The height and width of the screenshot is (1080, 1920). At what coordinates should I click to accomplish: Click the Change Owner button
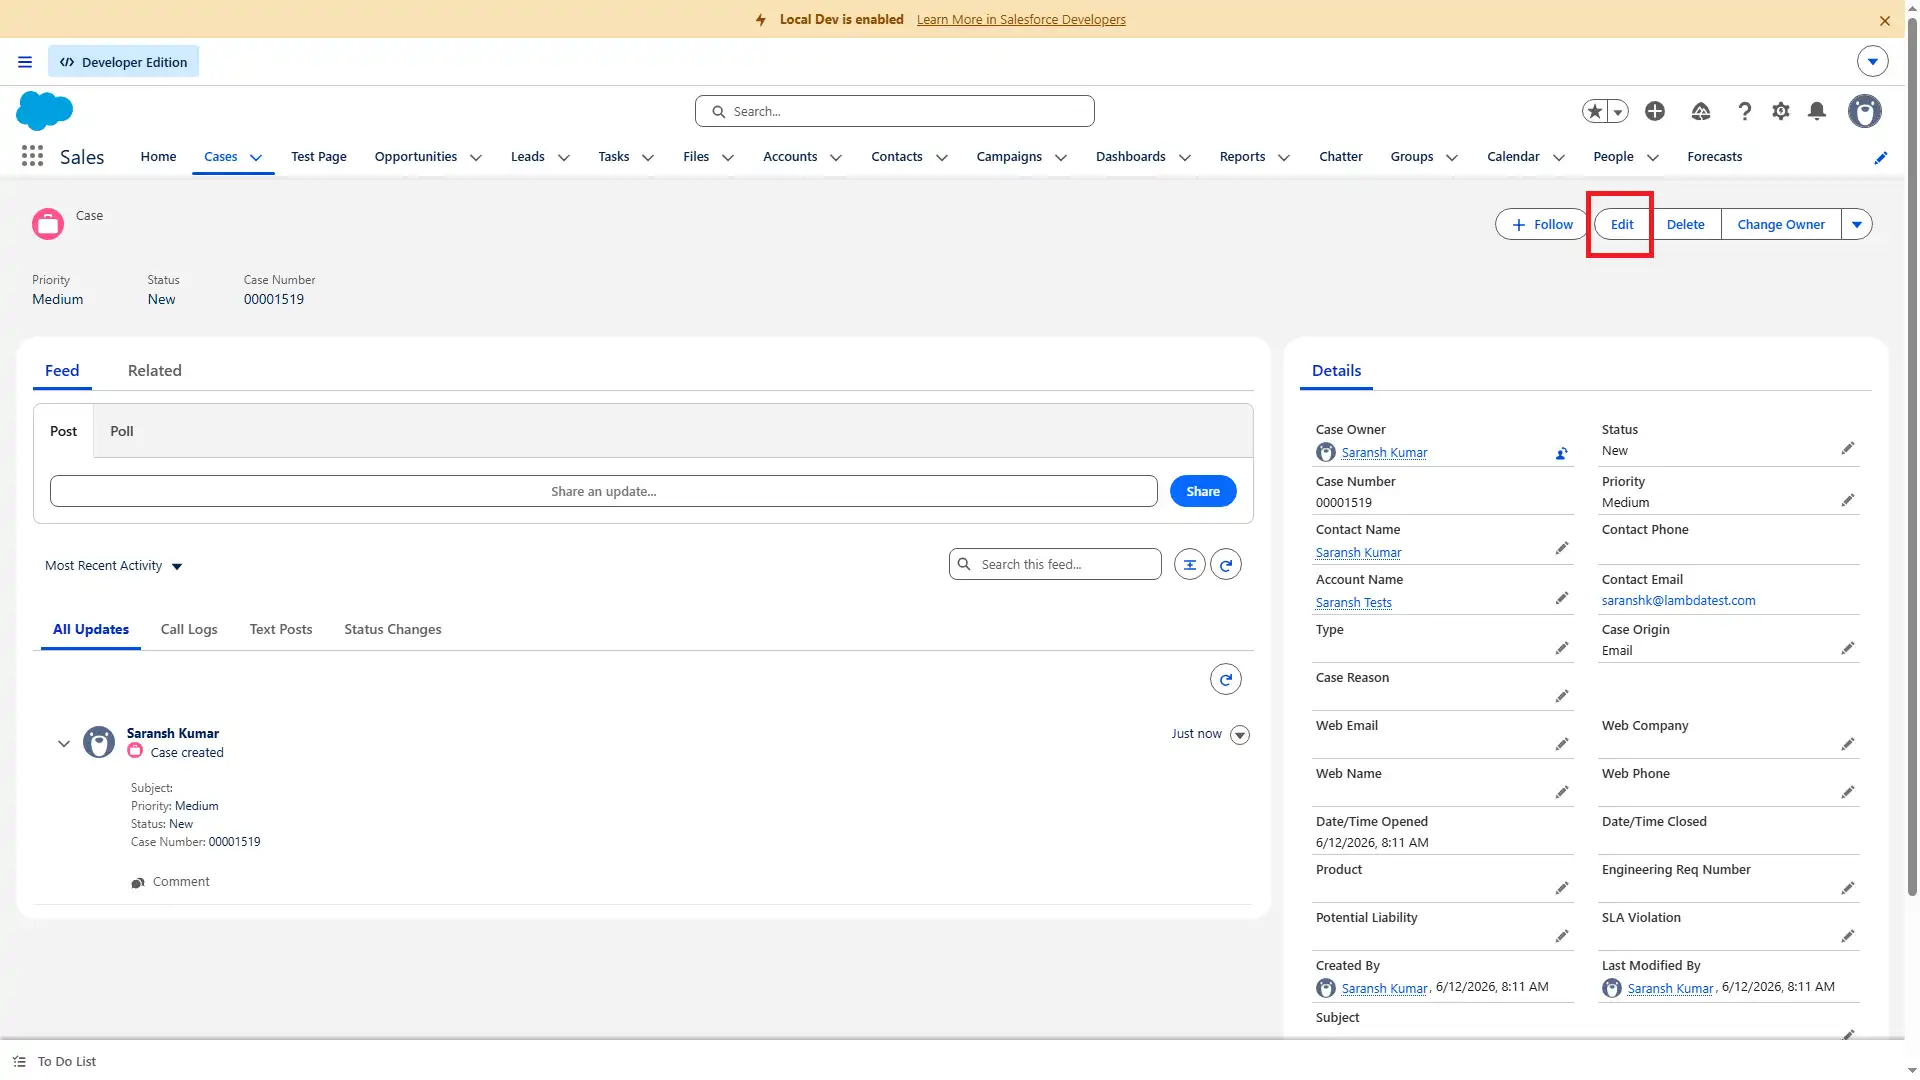coord(1781,225)
